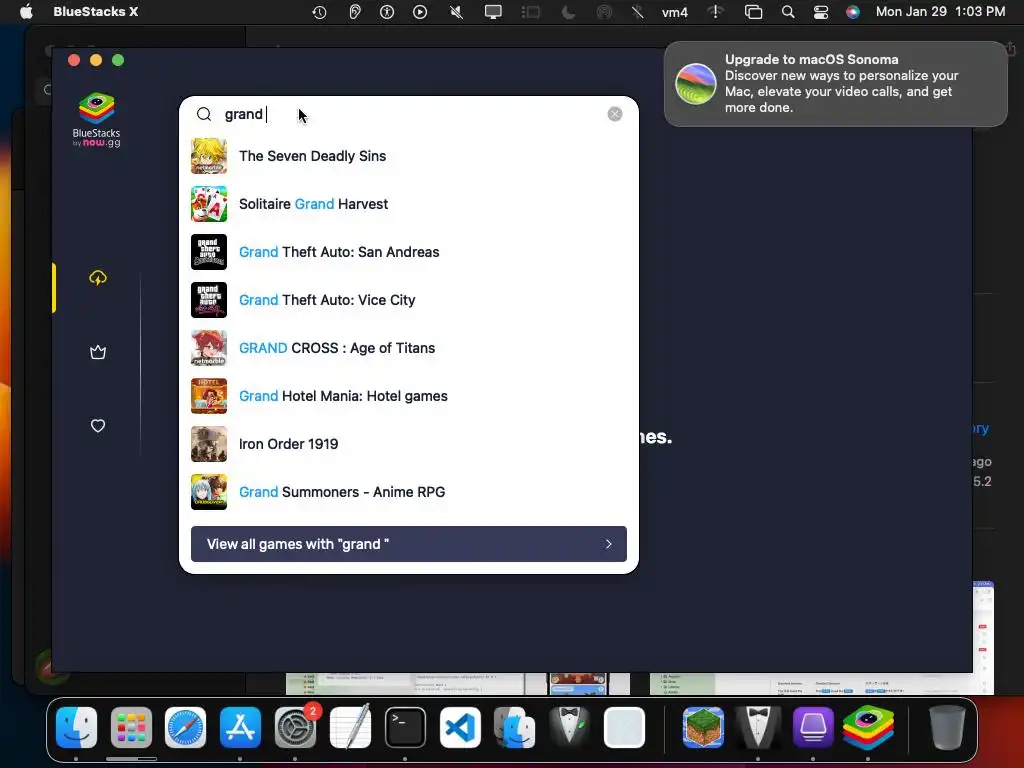Select Solitaire Grand Harvest game icon
This screenshot has width=1024, height=768.
tap(209, 204)
